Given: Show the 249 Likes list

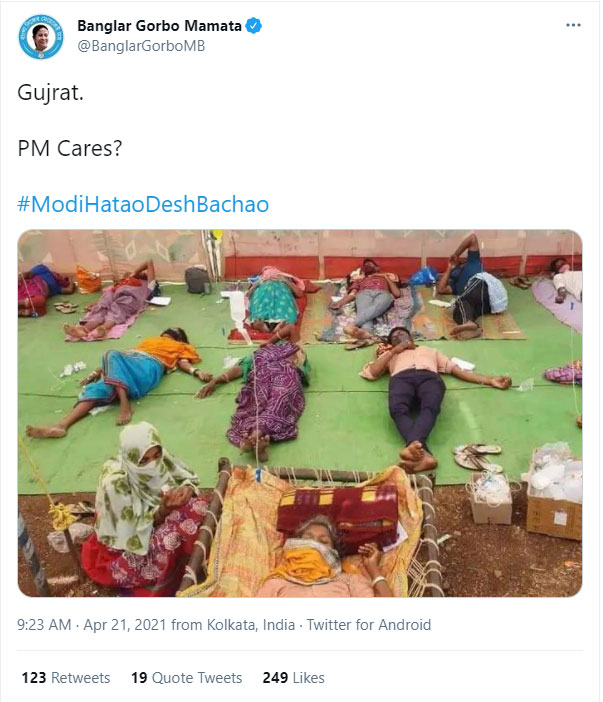Looking at the screenshot, I should tap(294, 678).
